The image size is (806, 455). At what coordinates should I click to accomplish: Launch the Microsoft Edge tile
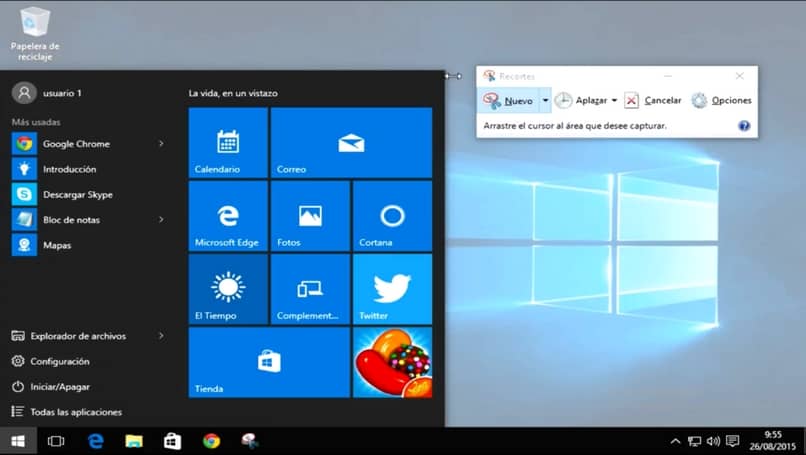pos(228,216)
